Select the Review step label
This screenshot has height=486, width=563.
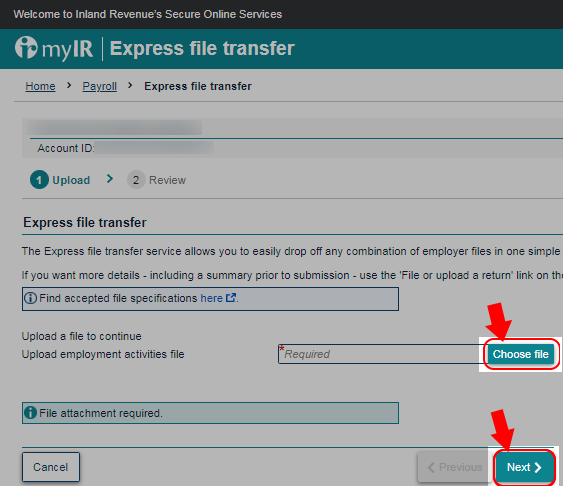coord(167,180)
